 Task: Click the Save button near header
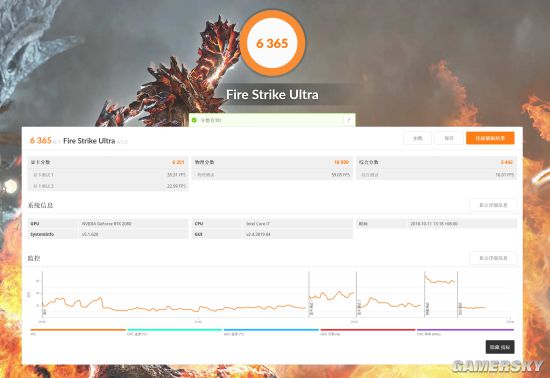pyautogui.click(x=449, y=138)
